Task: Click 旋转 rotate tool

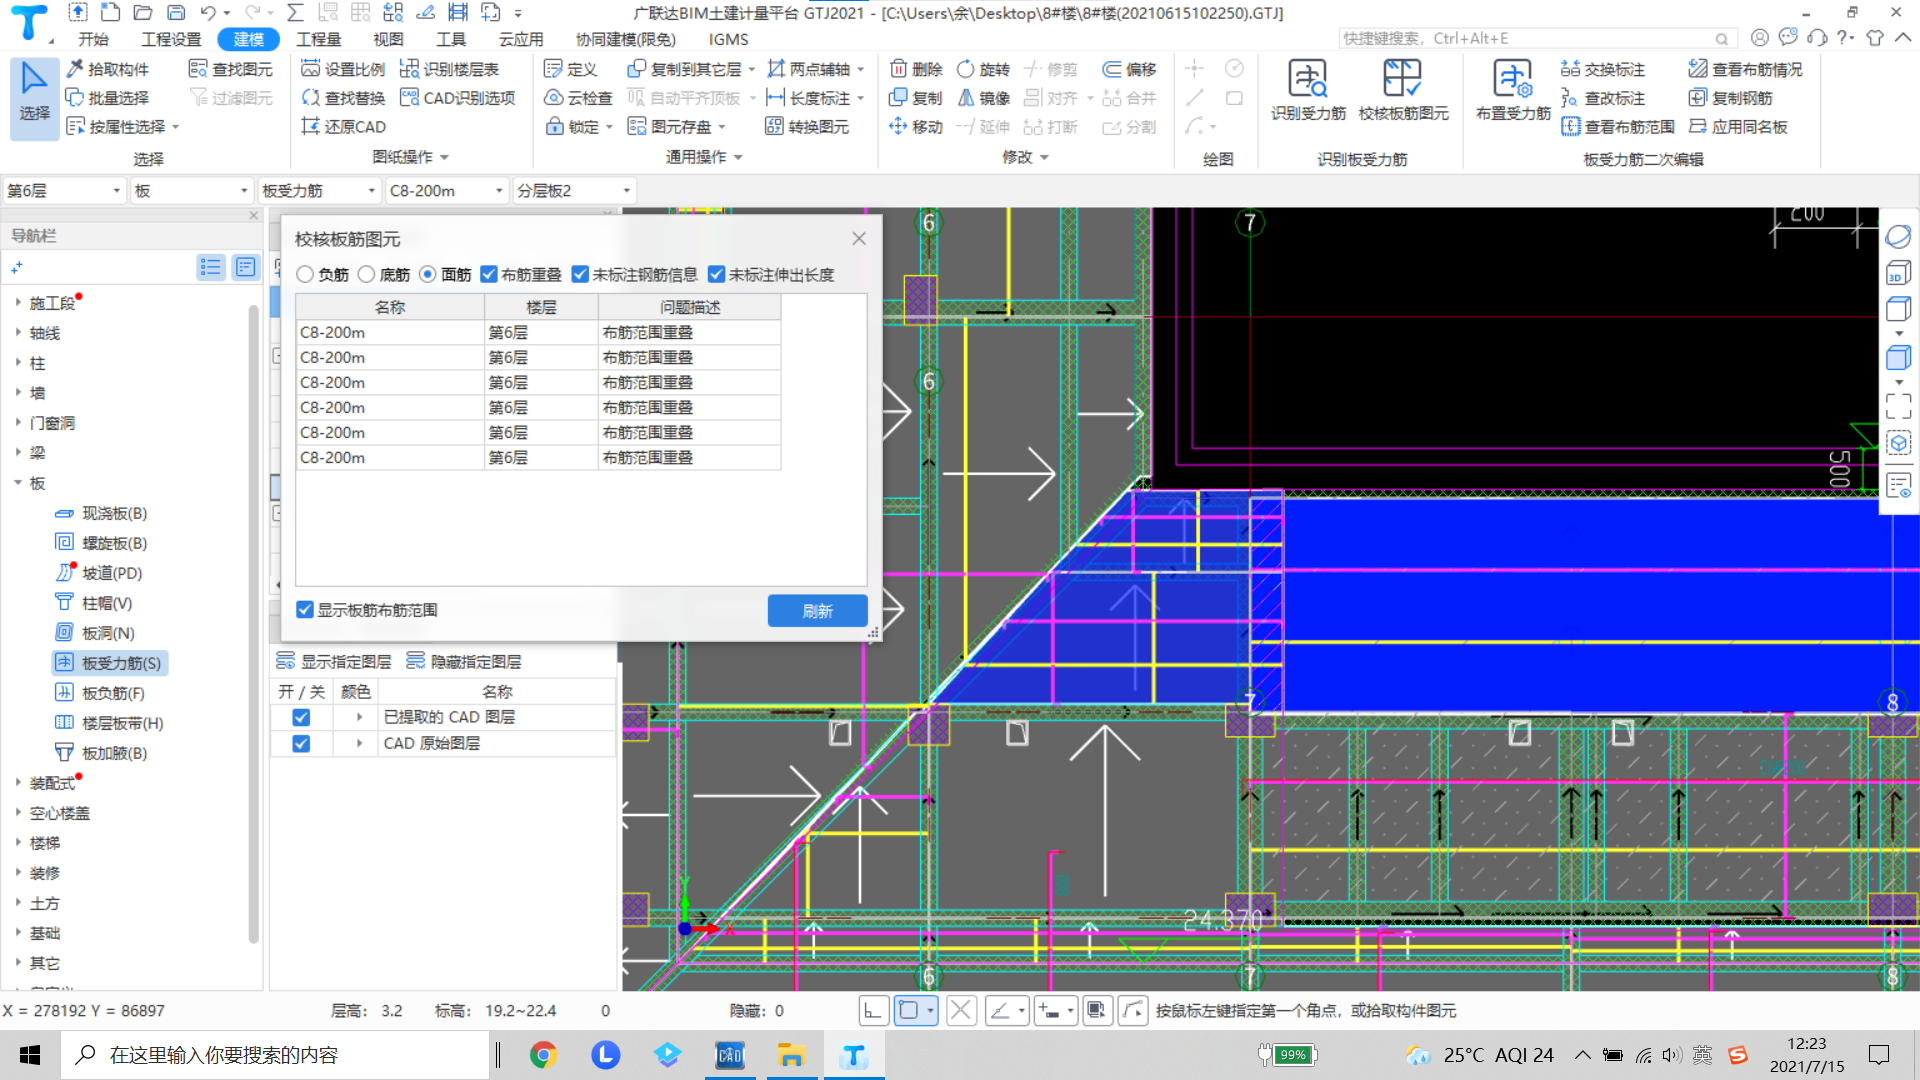Action: tap(984, 69)
